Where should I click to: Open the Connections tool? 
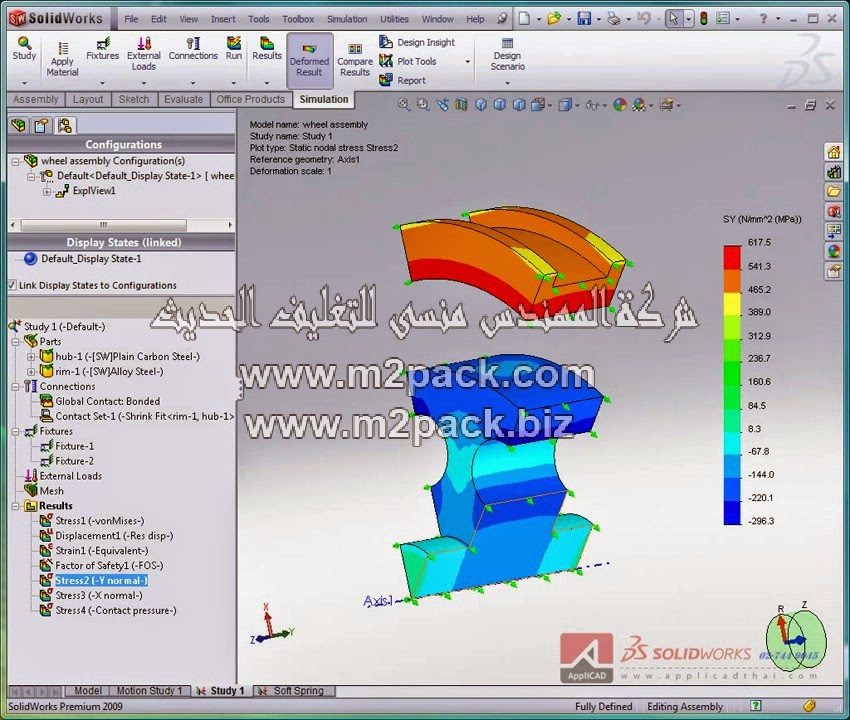[x=193, y=49]
